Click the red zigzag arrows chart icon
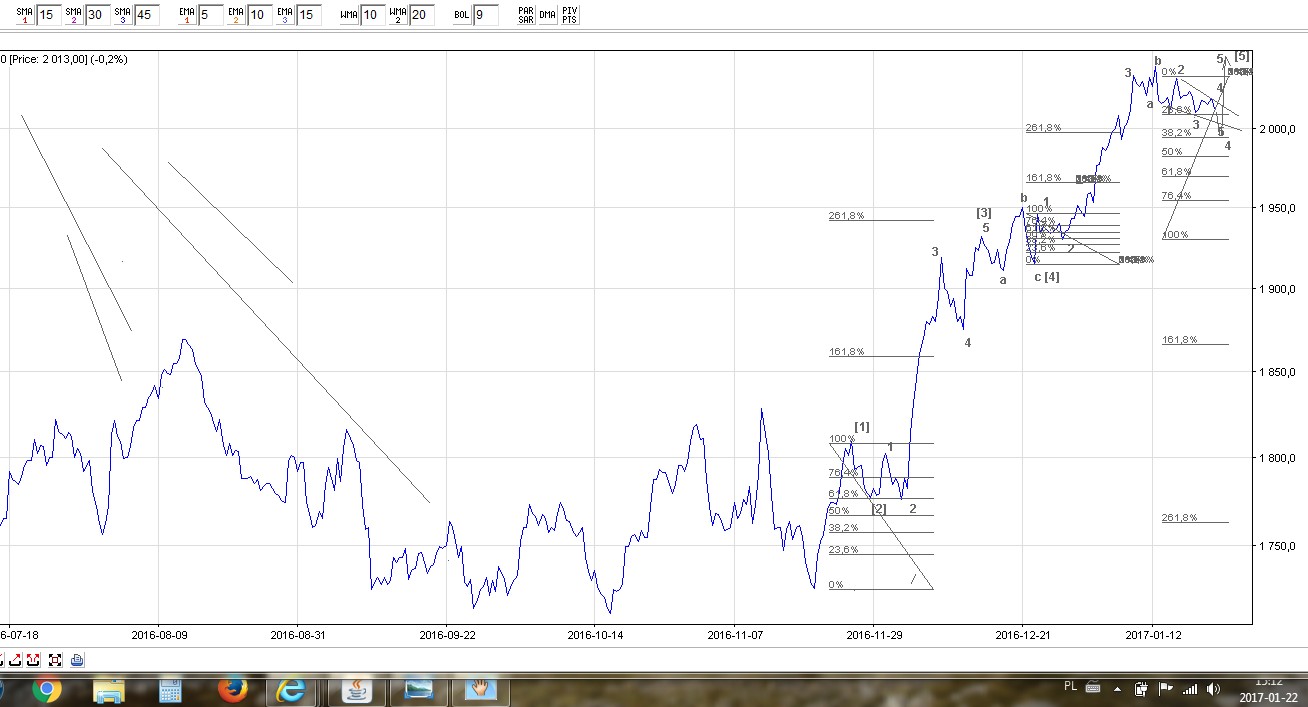Image resolution: width=1308 pixels, height=707 pixels. pyautogui.click(x=33, y=660)
